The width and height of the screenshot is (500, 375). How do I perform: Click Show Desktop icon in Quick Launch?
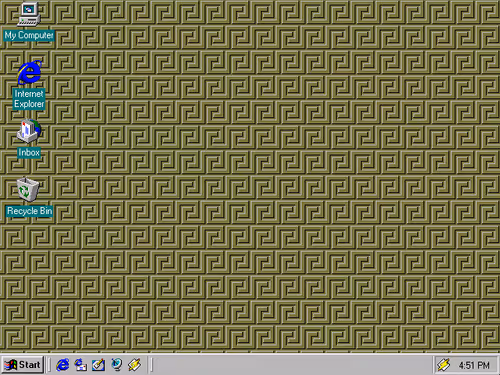98,365
